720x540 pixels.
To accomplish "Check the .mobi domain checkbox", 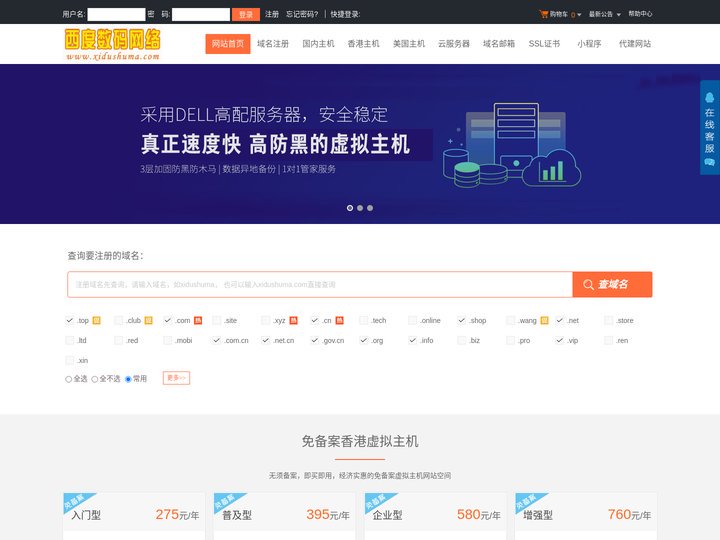I will (168, 340).
